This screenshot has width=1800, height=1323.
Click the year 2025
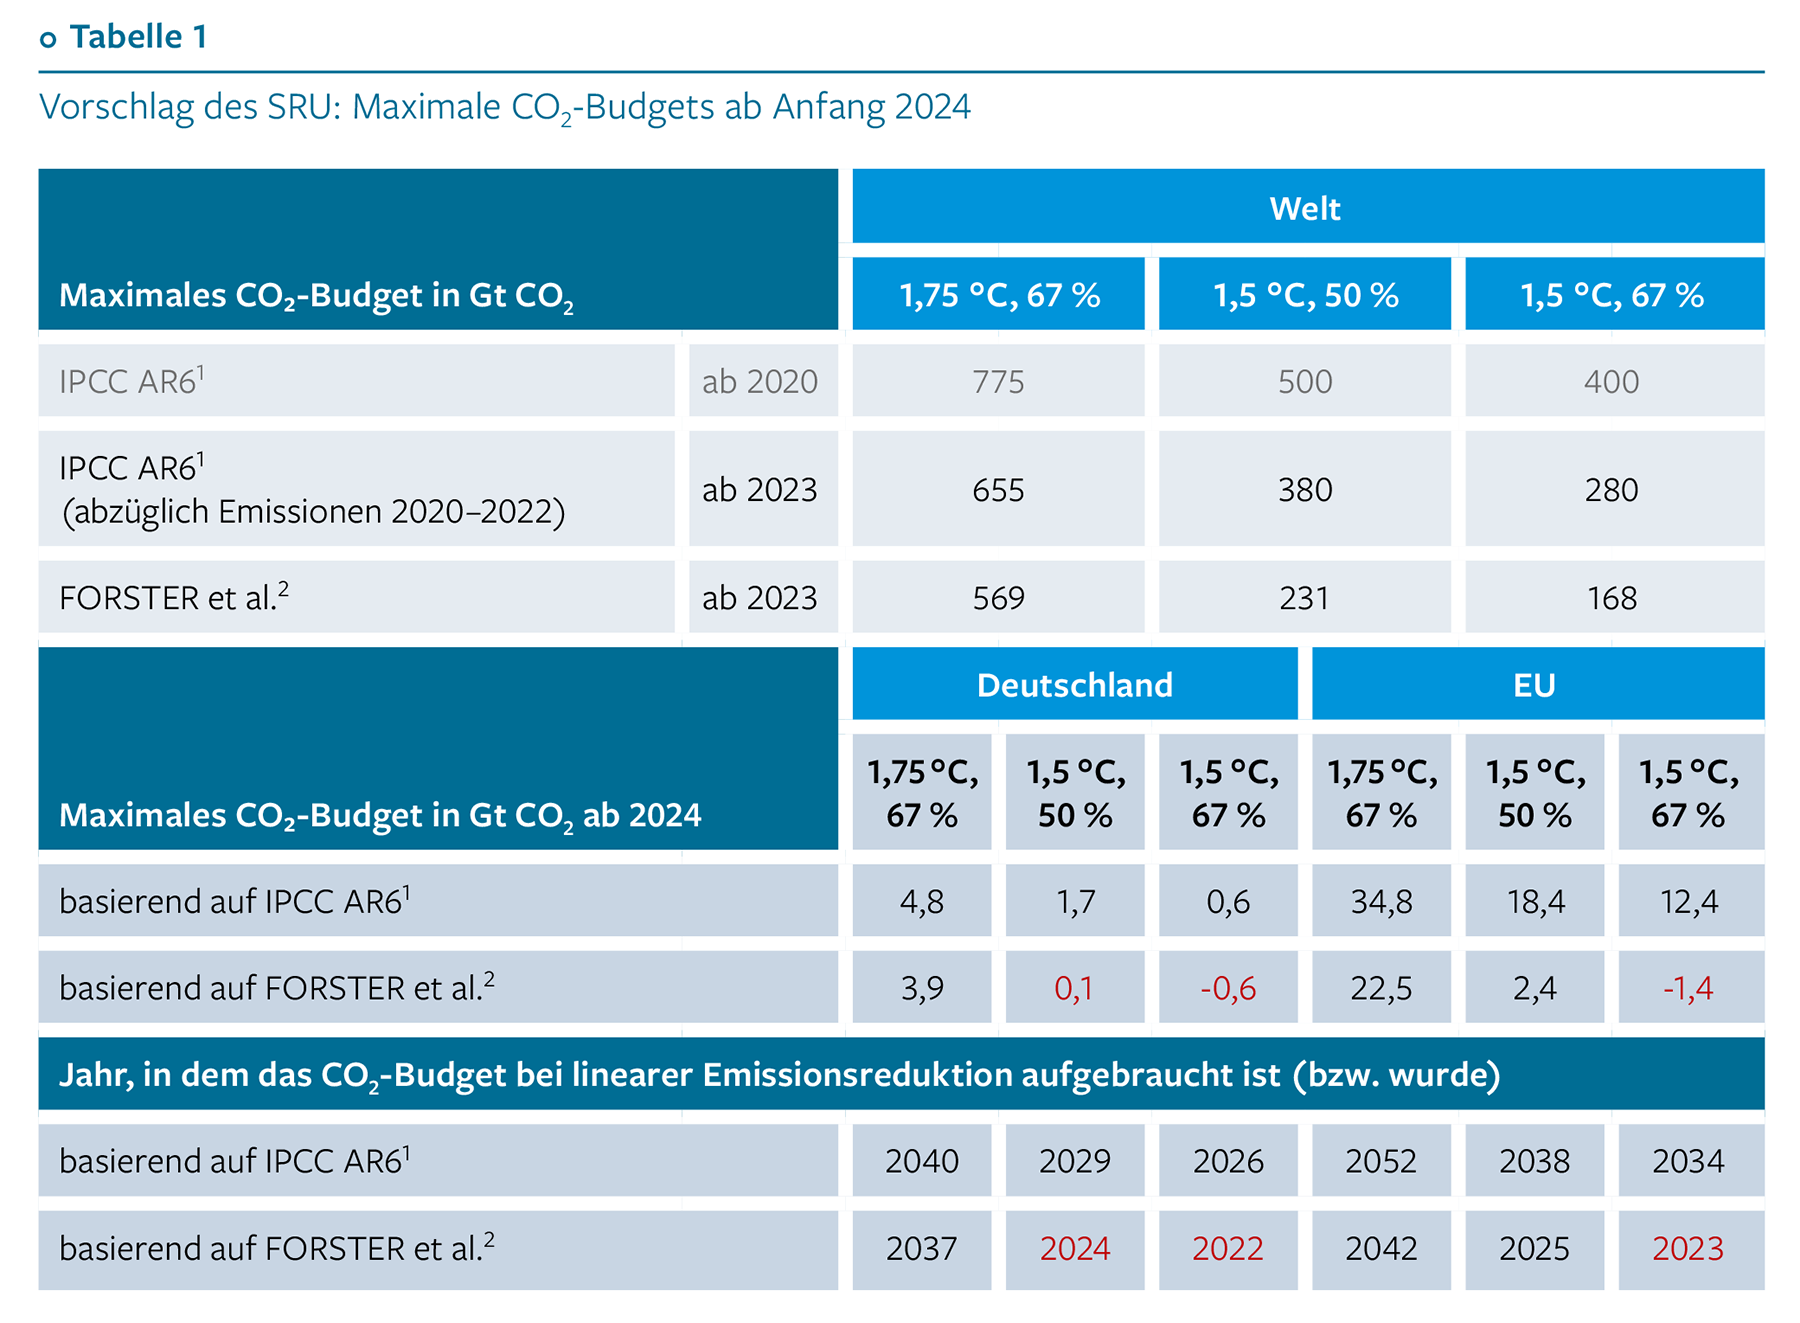coord(1535,1248)
